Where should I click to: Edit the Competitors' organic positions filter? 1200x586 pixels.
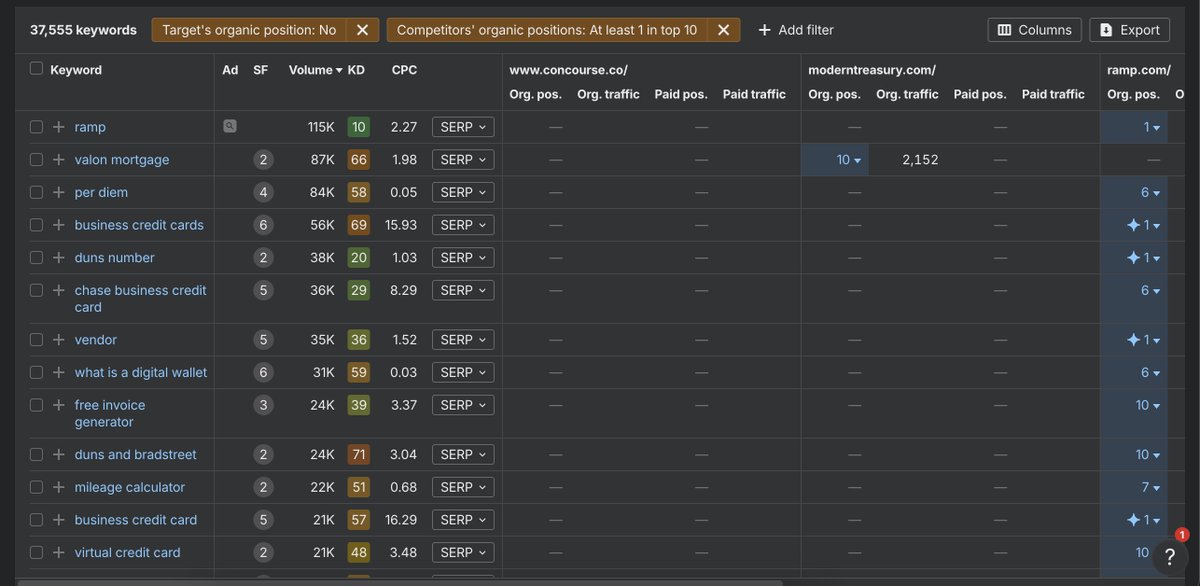pos(547,30)
